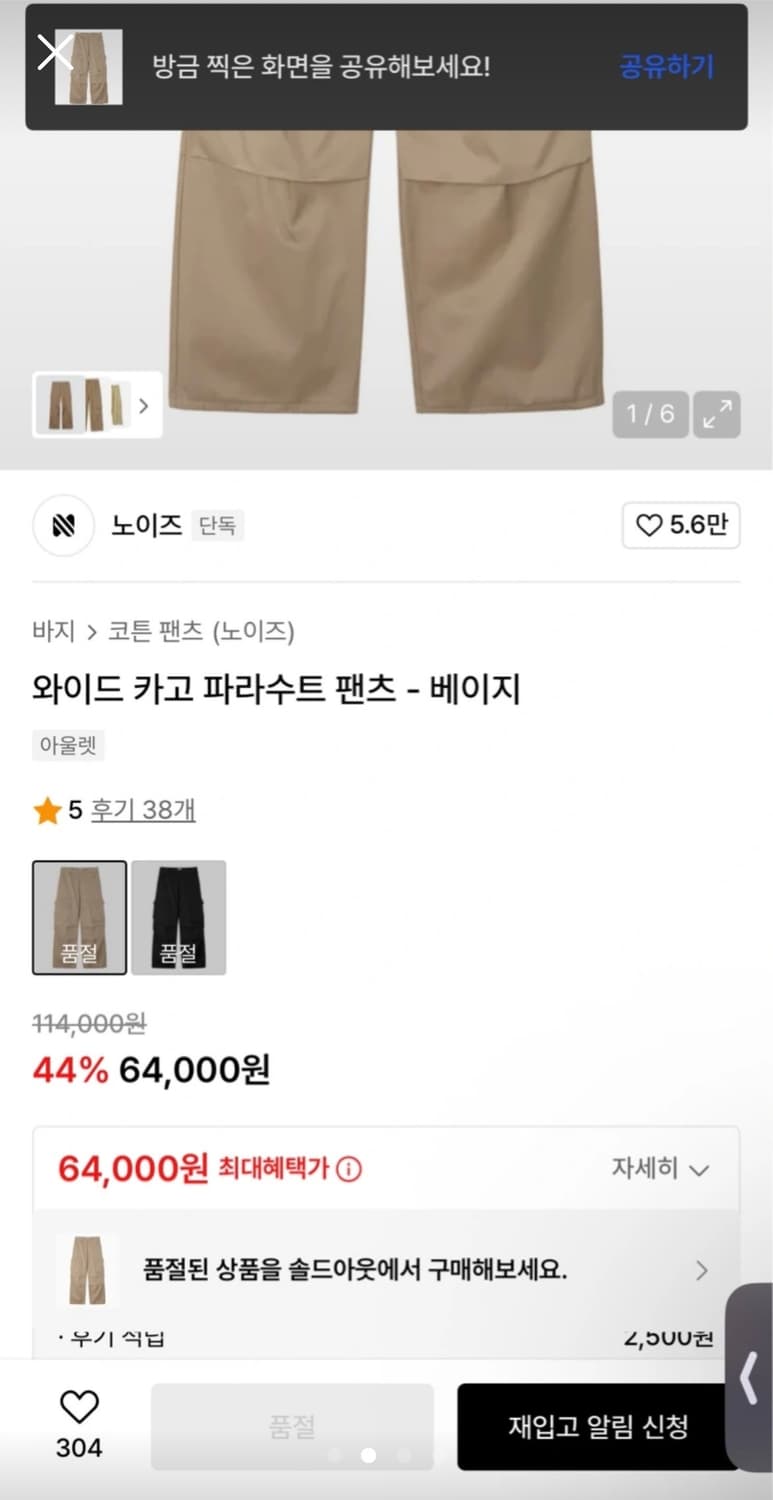Screen dimensions: 773x1500
Task: Close the screenshot share banner
Action: pos(54,51)
